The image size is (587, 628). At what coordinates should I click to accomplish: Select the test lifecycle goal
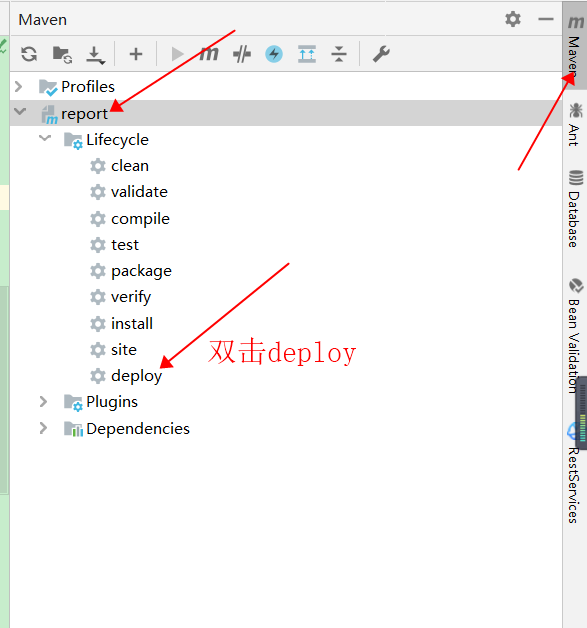(x=125, y=245)
